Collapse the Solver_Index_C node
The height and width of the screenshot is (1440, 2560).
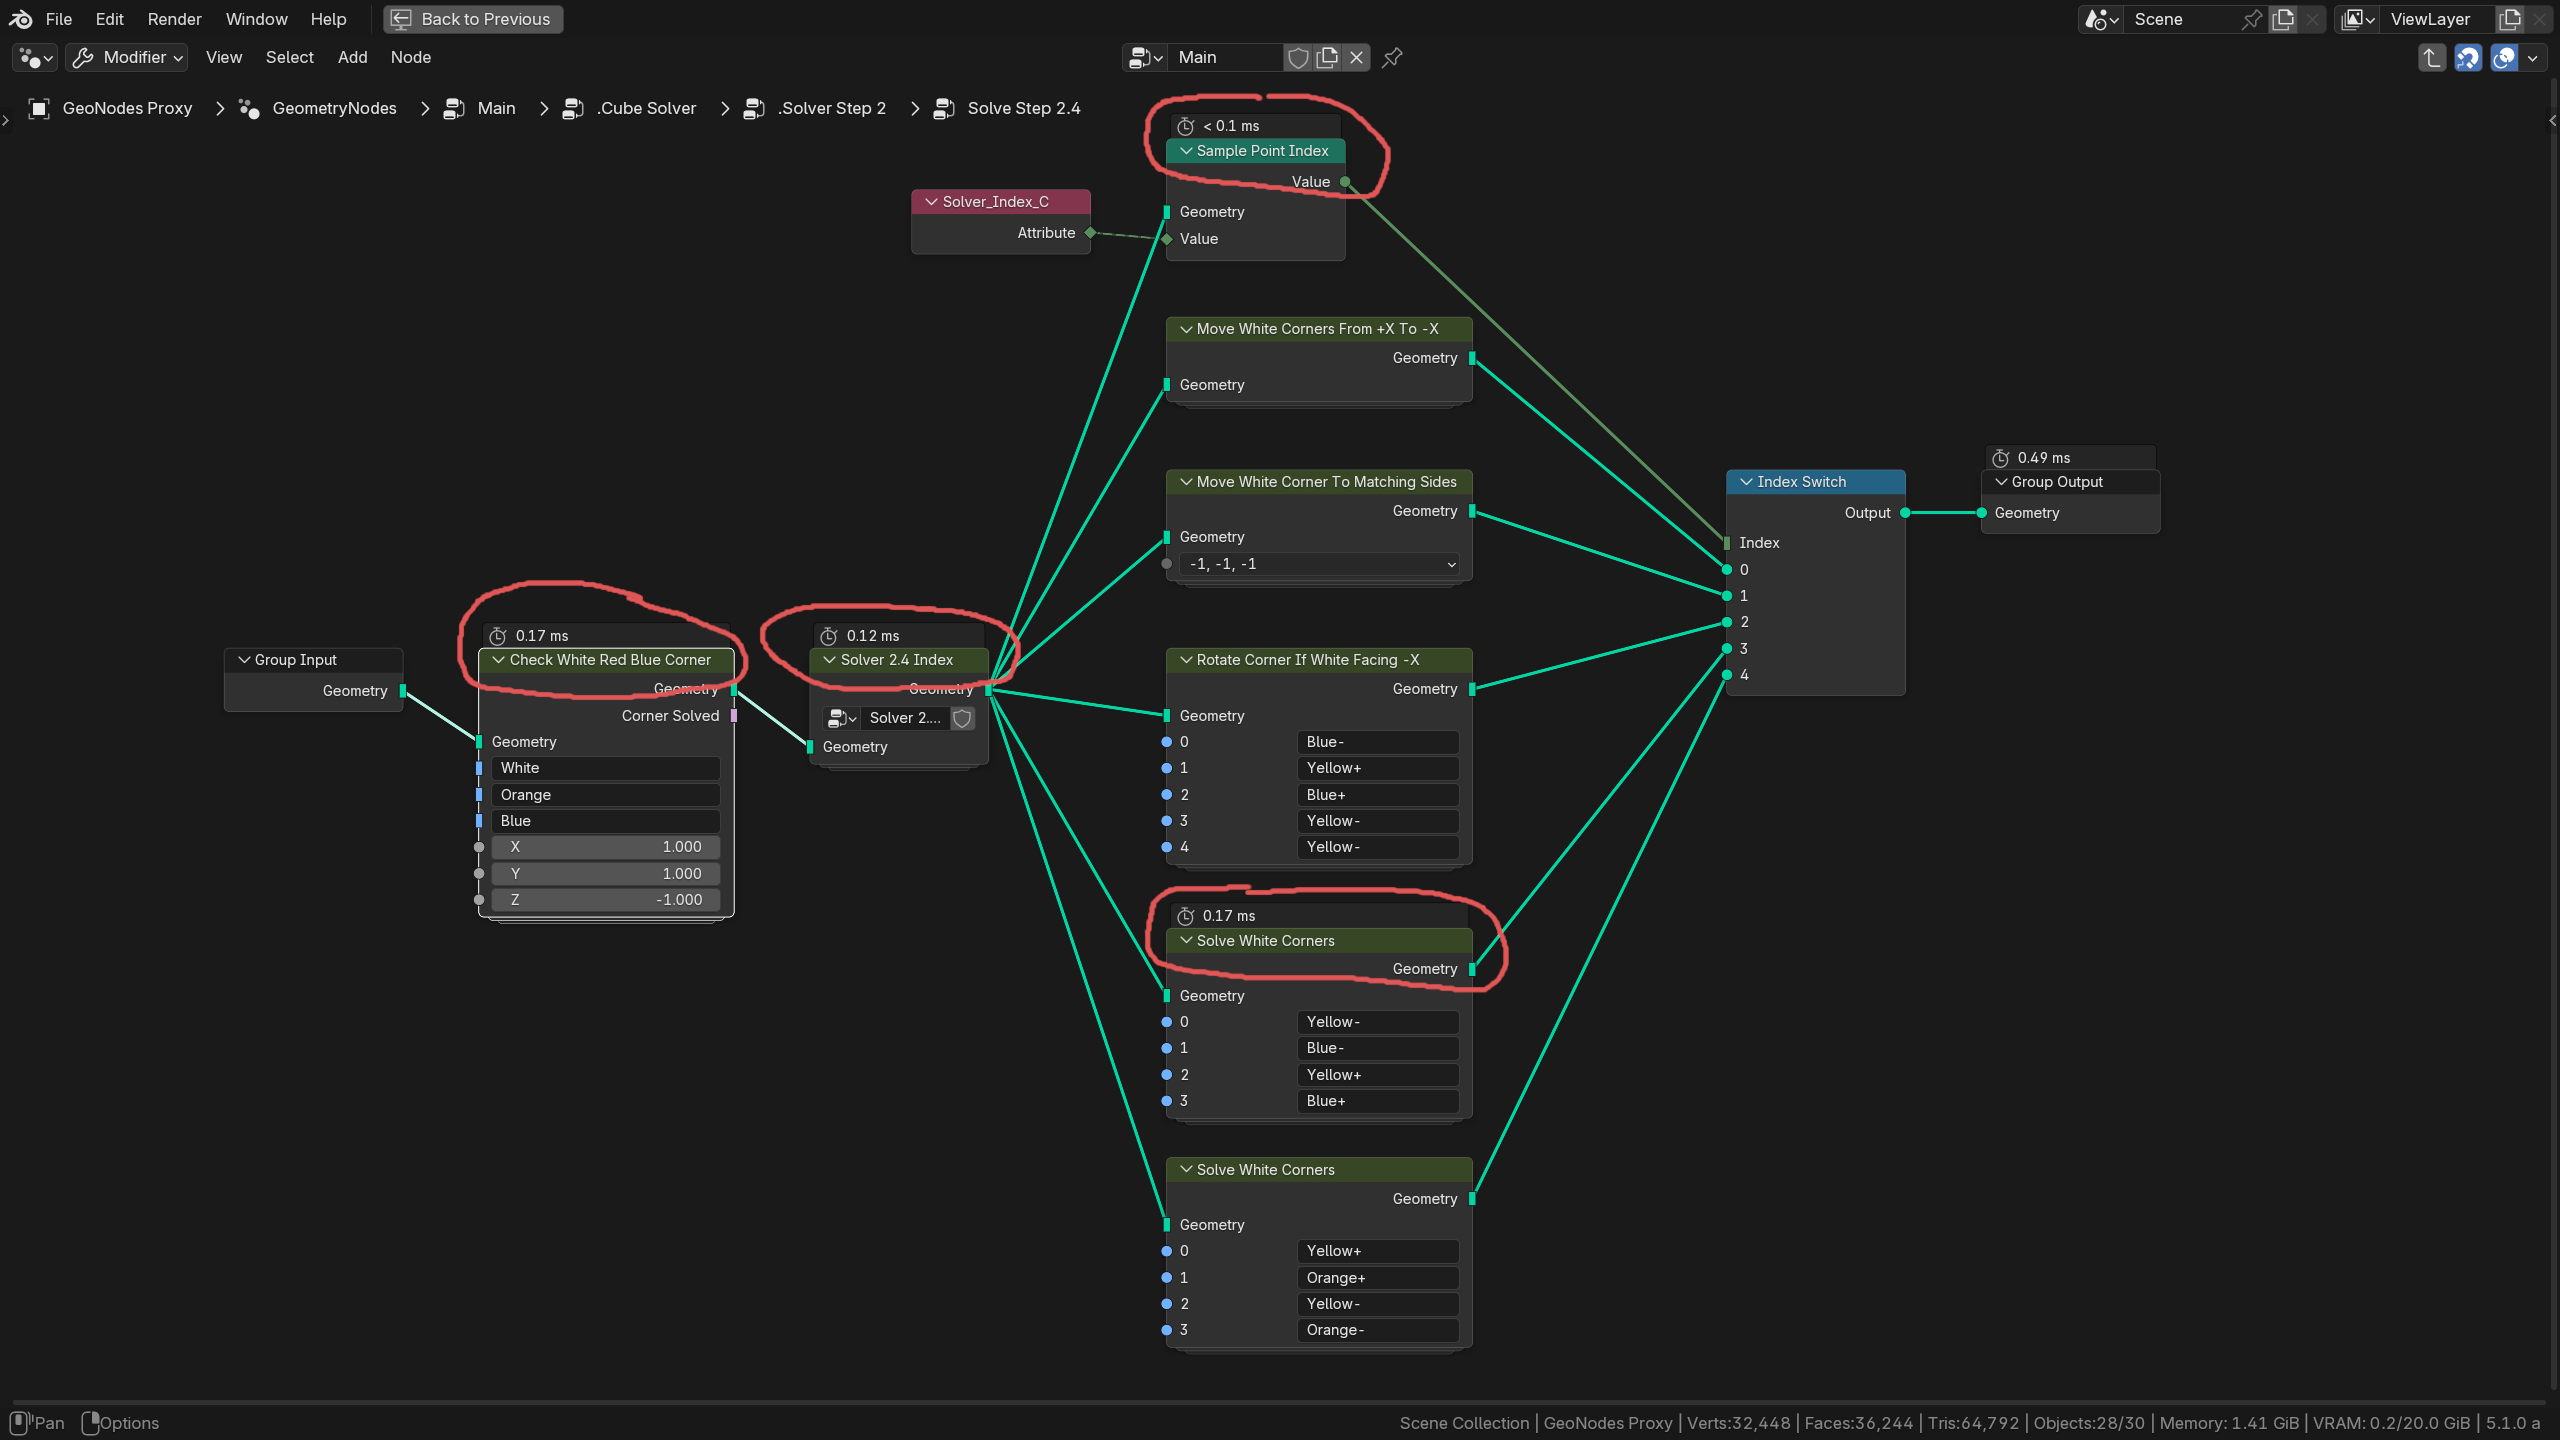click(932, 202)
